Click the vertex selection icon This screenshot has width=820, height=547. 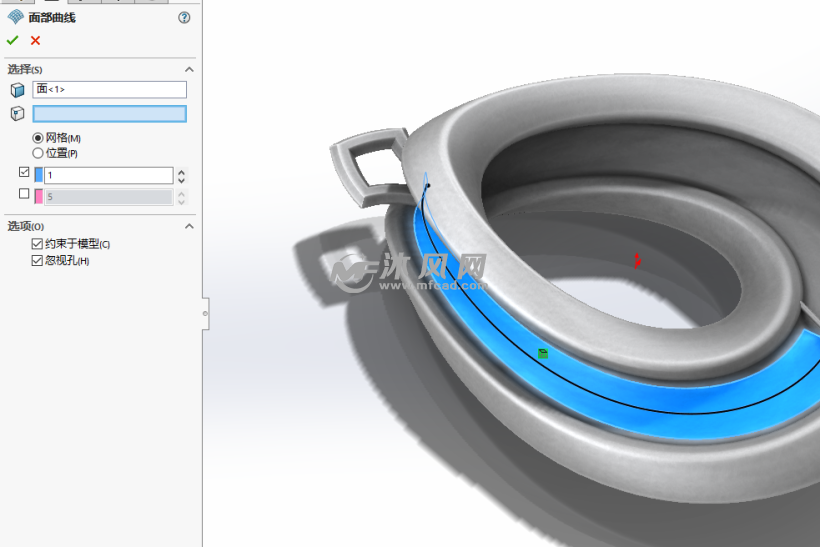point(17,113)
